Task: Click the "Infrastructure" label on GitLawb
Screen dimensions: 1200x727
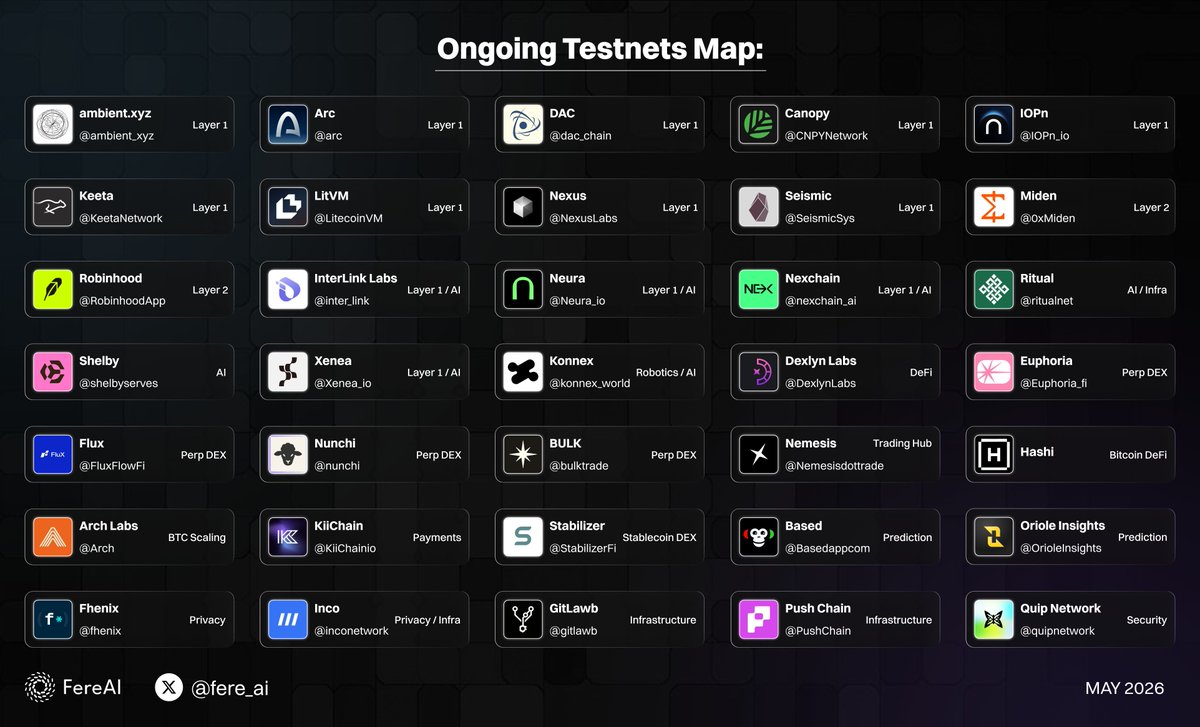Action: click(x=663, y=620)
